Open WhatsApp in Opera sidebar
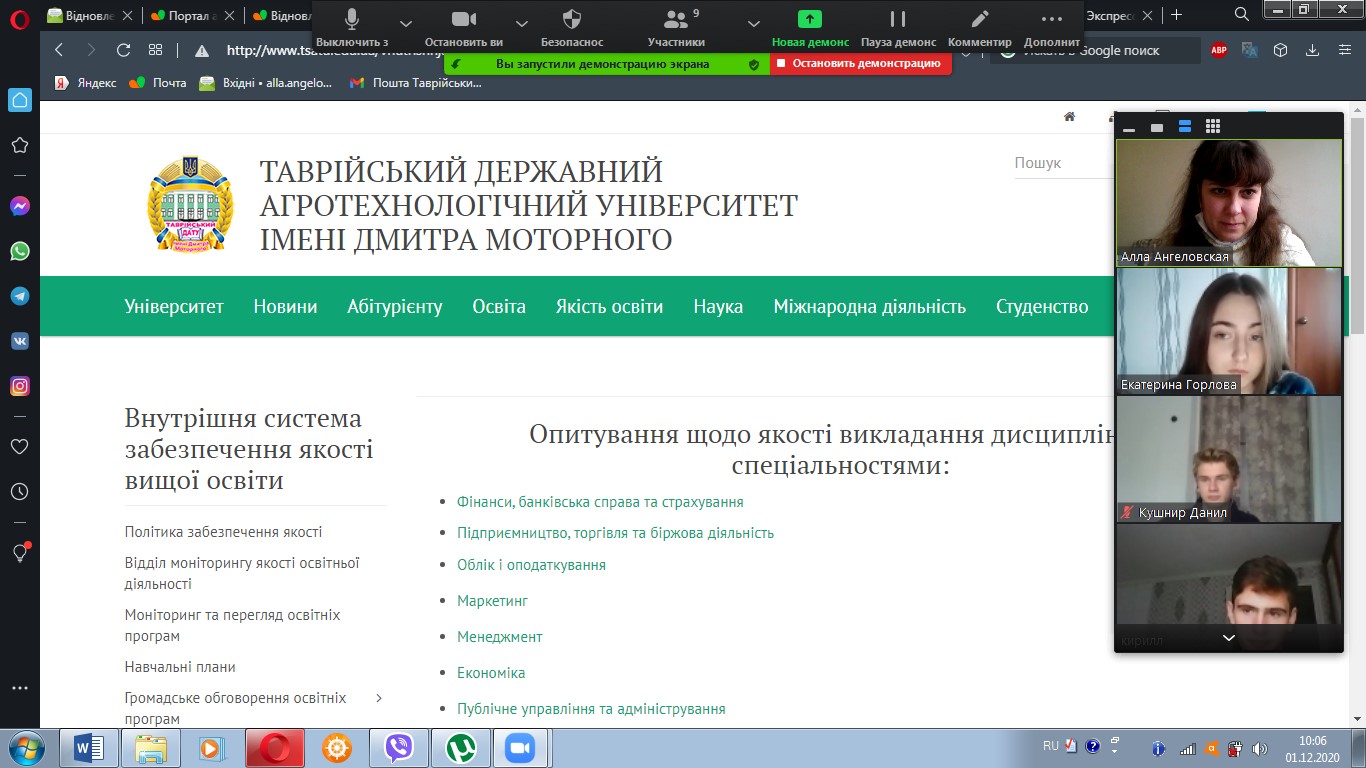This screenshot has width=1366, height=768. click(x=20, y=251)
